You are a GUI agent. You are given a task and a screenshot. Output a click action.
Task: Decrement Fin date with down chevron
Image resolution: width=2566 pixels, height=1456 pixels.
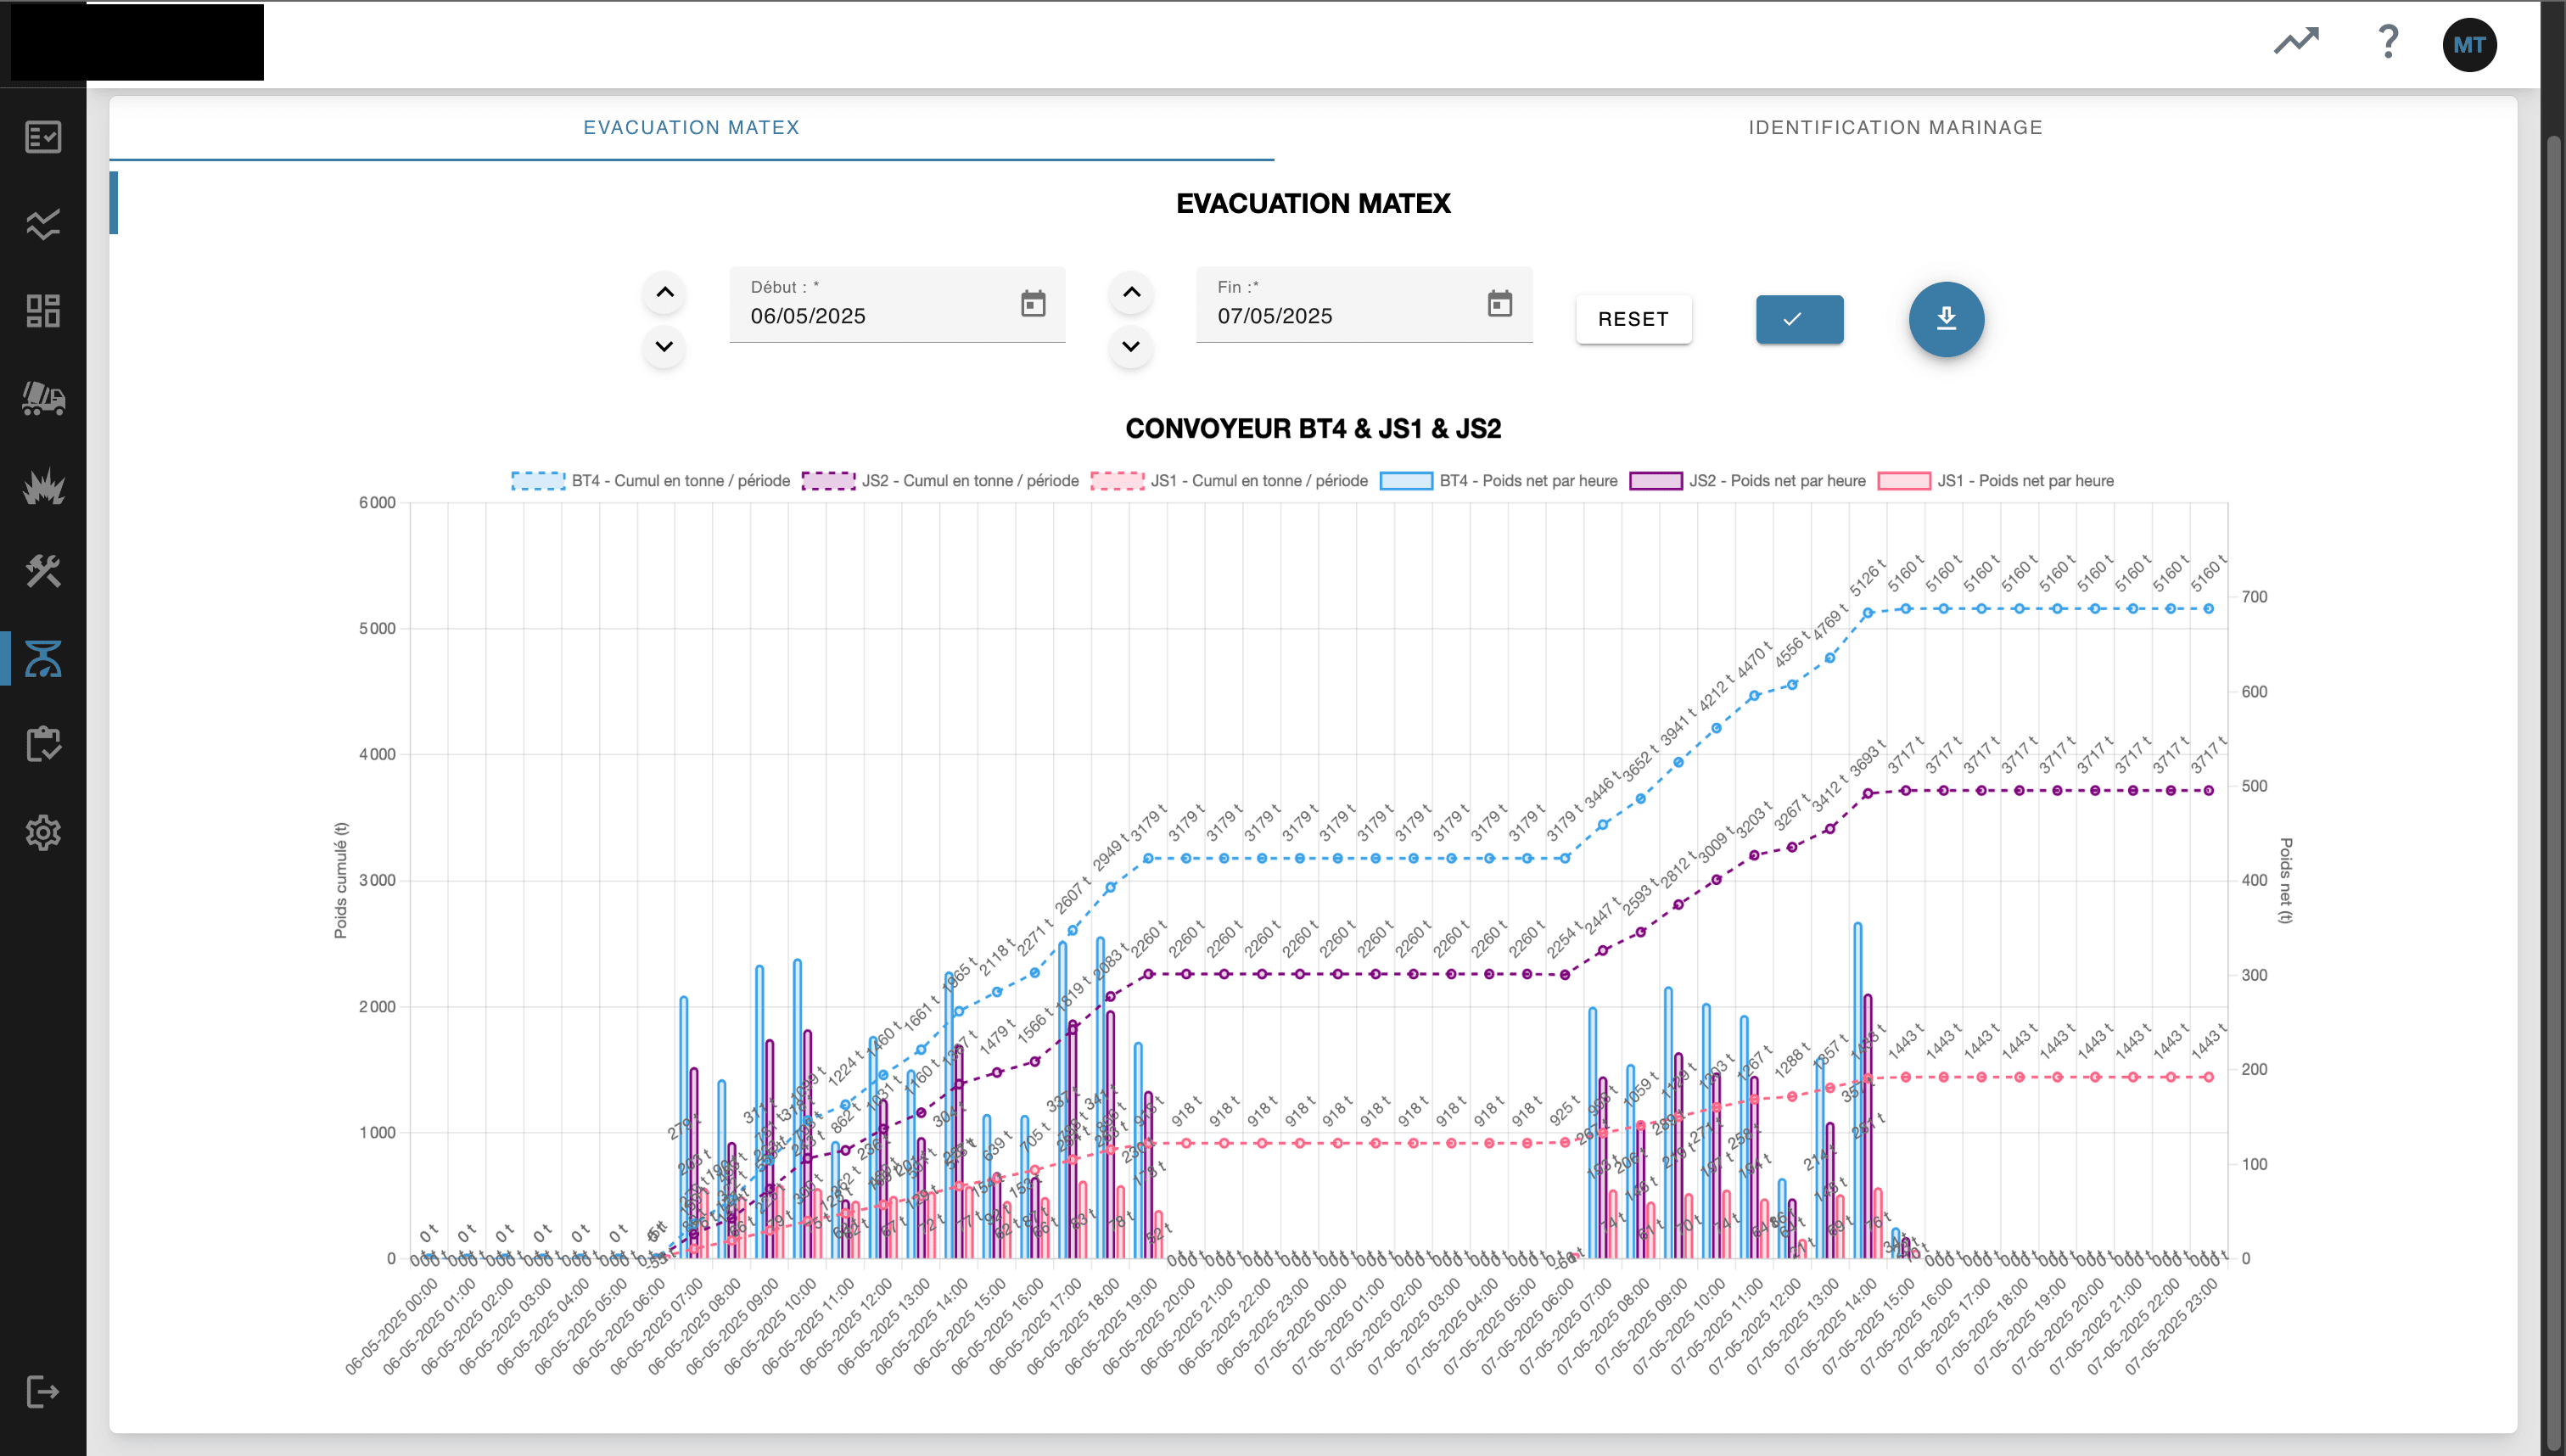[x=1131, y=347]
